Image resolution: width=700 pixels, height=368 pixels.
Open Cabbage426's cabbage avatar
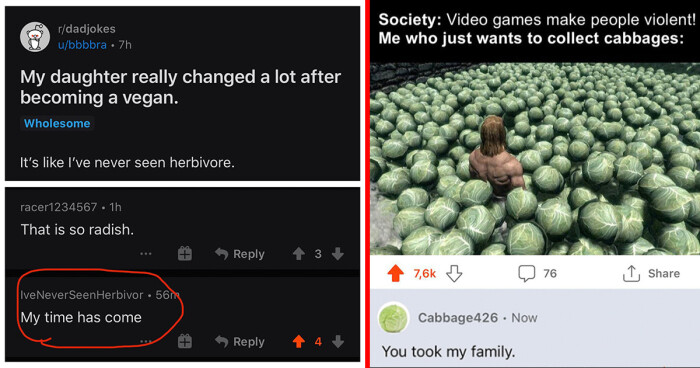tap(393, 318)
